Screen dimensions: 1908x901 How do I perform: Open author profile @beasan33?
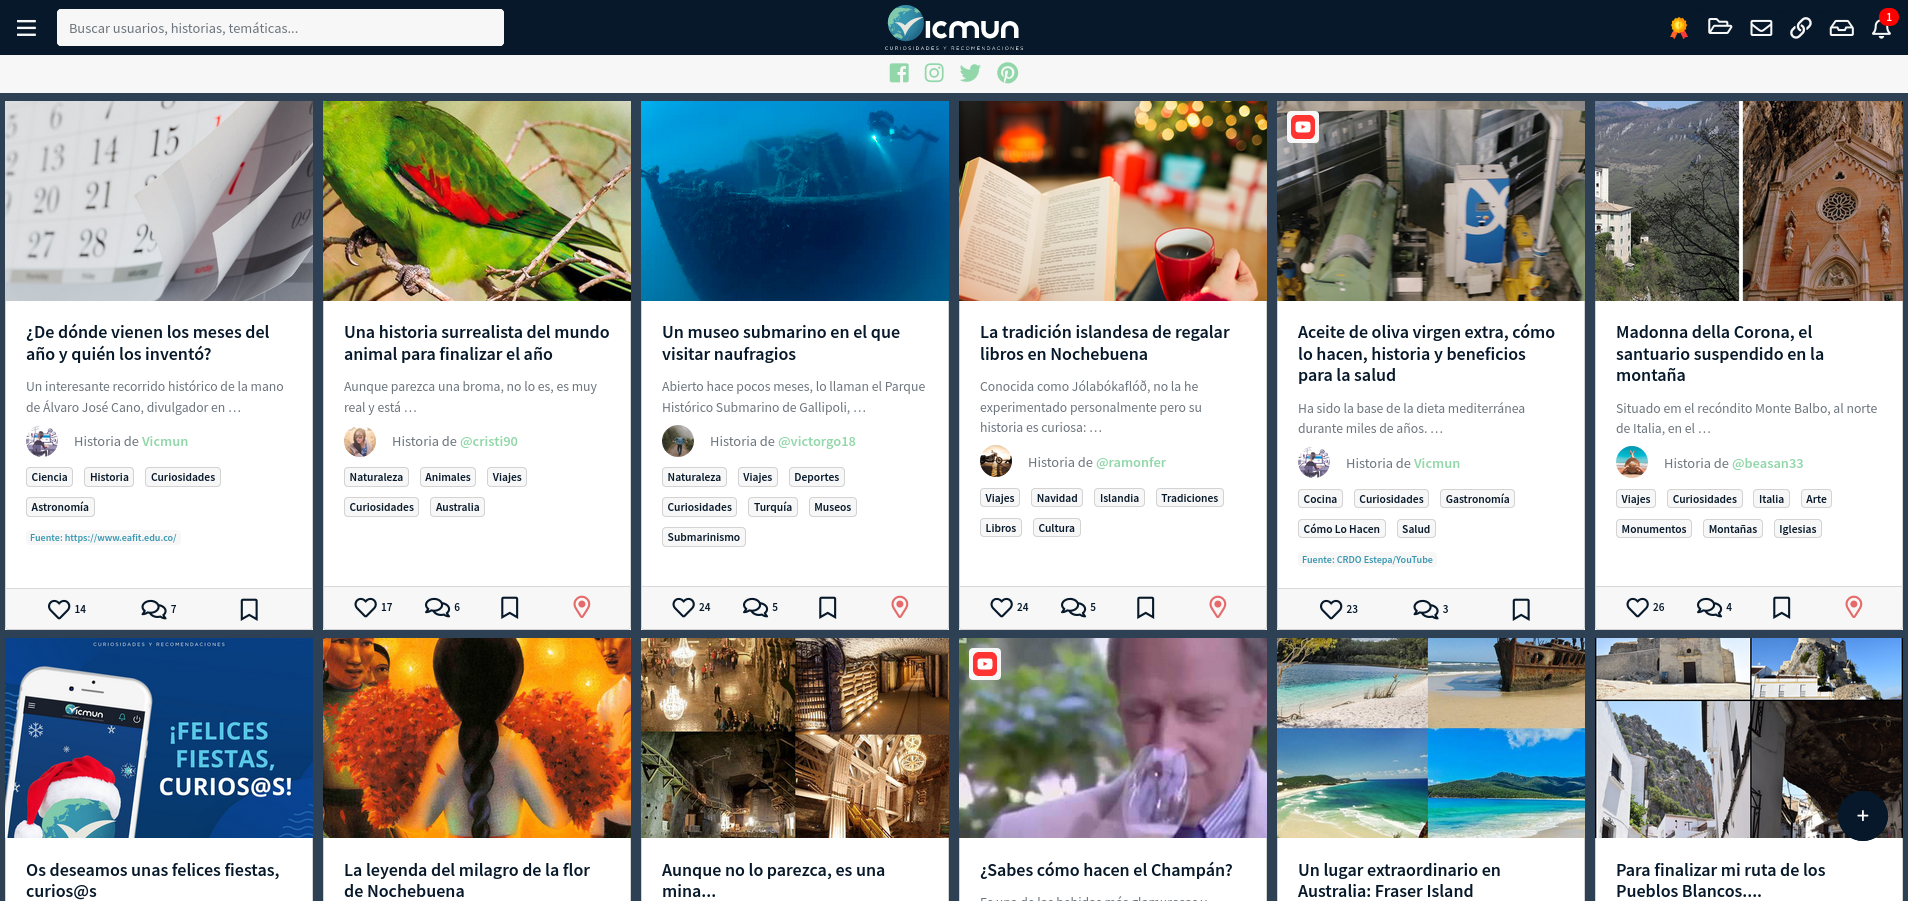(1768, 463)
